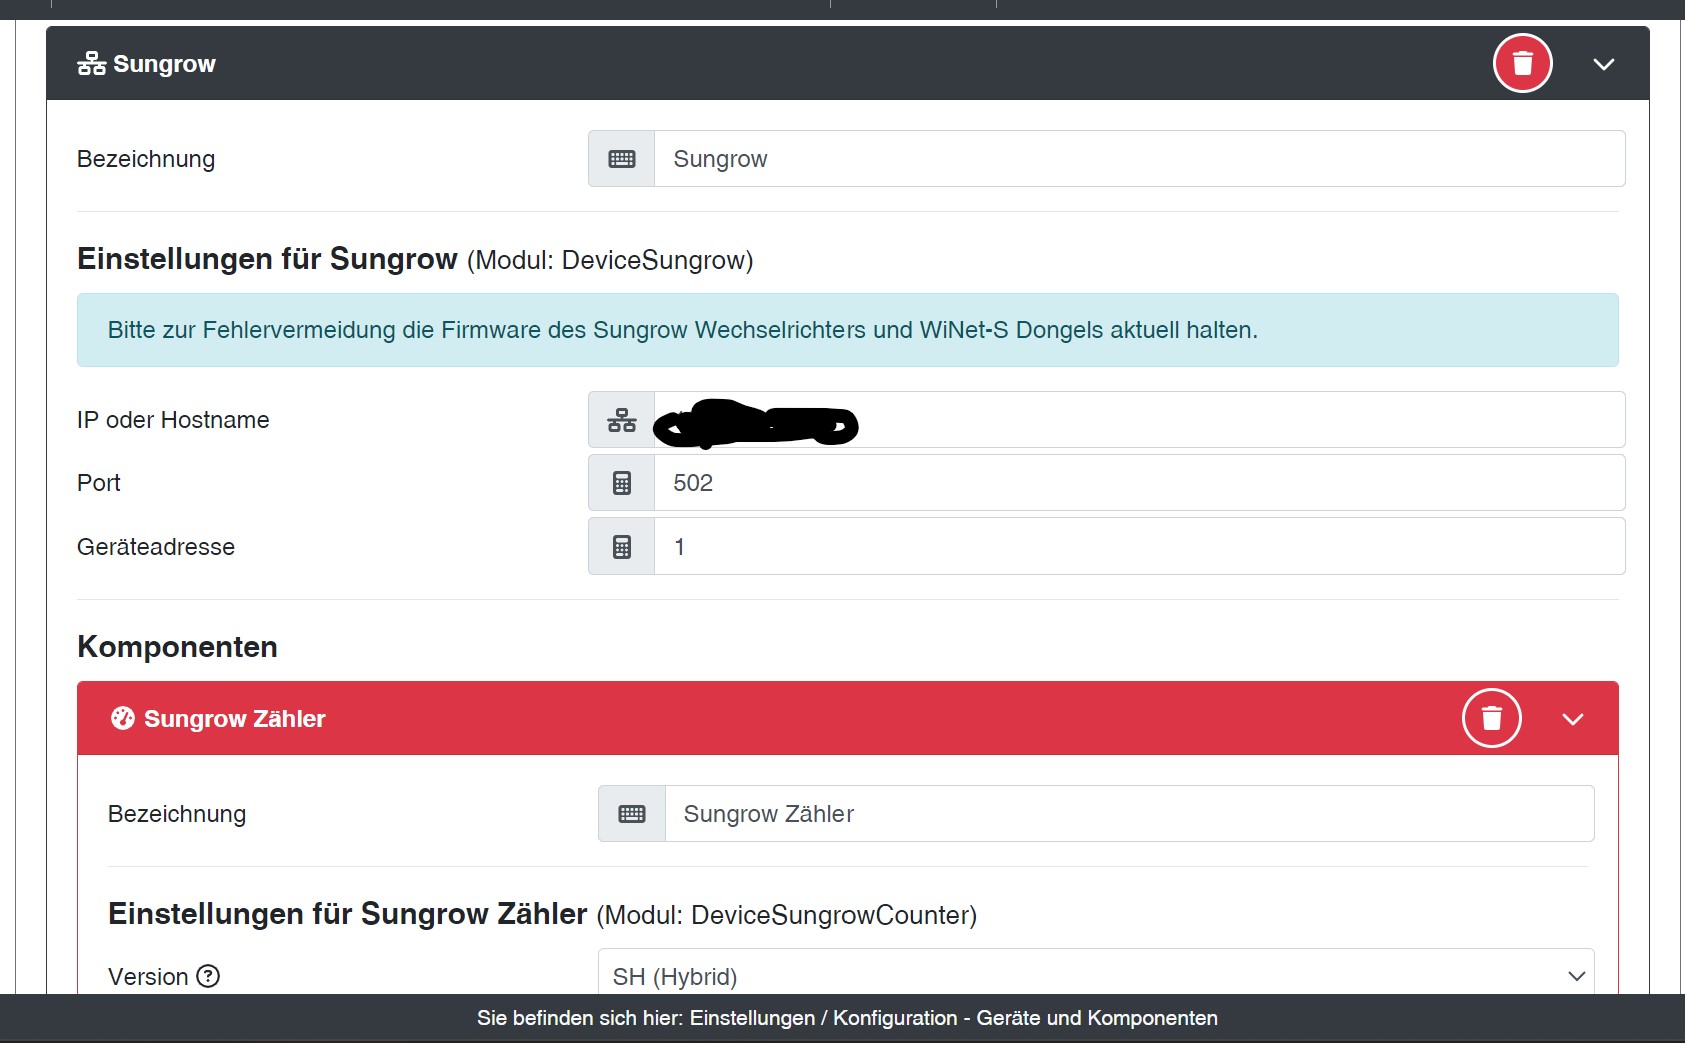Click the IP oder Hostname label

173,420
